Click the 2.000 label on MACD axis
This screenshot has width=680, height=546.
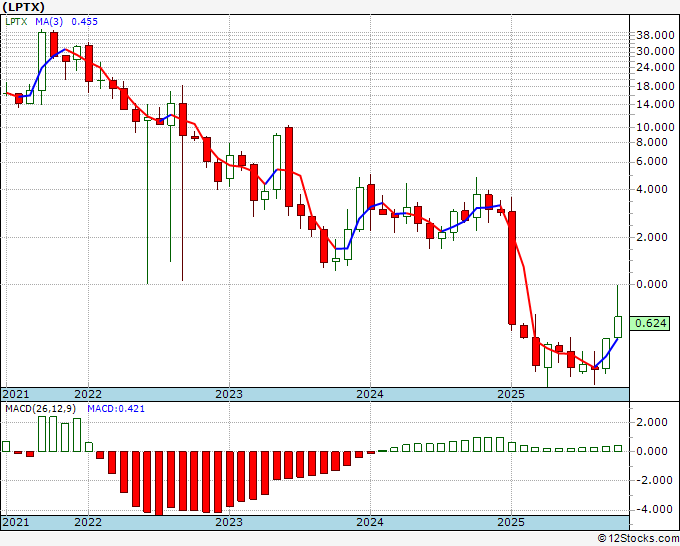coord(652,422)
